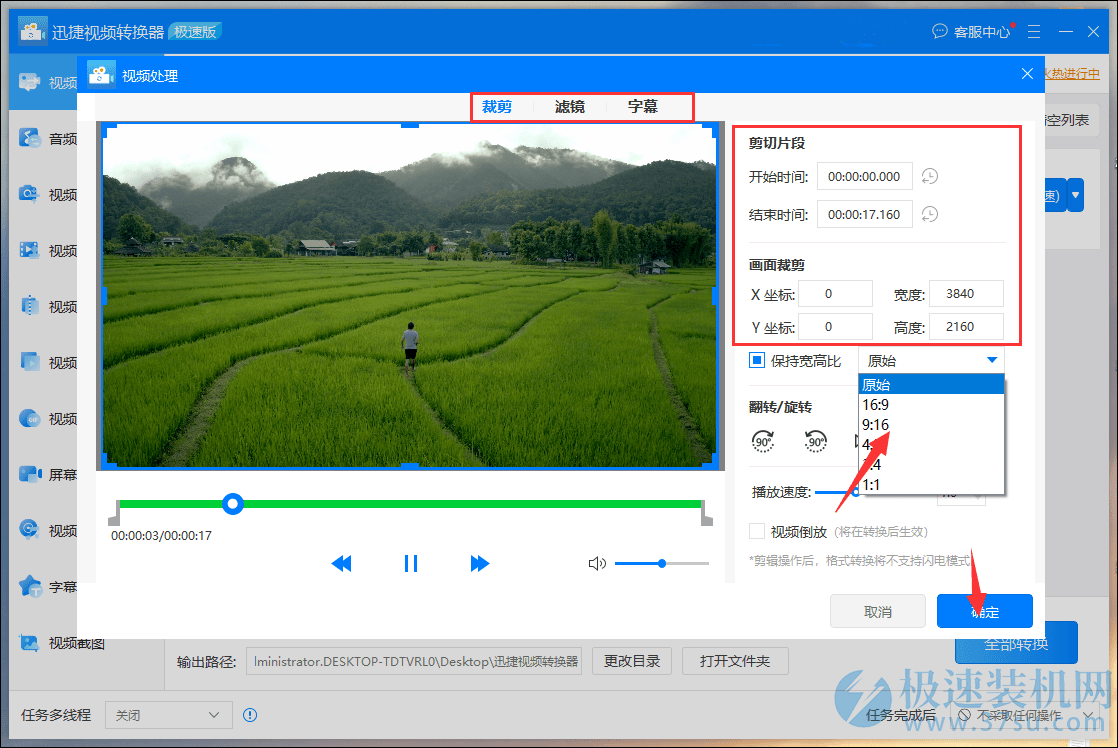Click the blue dropdown arrow behind dialog

[1075, 195]
